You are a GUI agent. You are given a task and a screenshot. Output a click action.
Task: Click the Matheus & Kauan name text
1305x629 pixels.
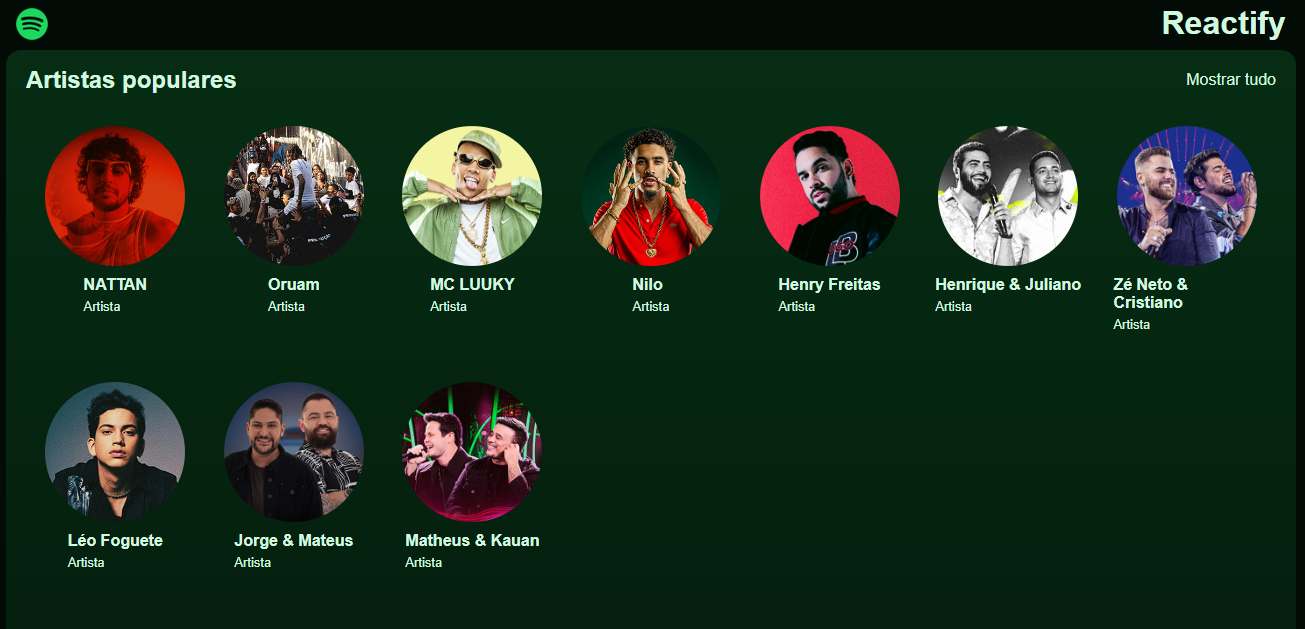pos(472,540)
